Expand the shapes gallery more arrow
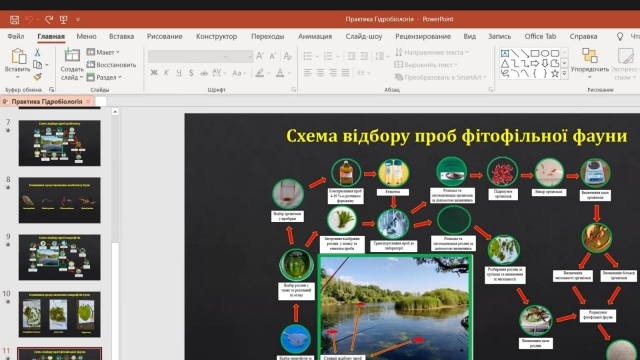This screenshot has height=360, width=640. click(564, 73)
